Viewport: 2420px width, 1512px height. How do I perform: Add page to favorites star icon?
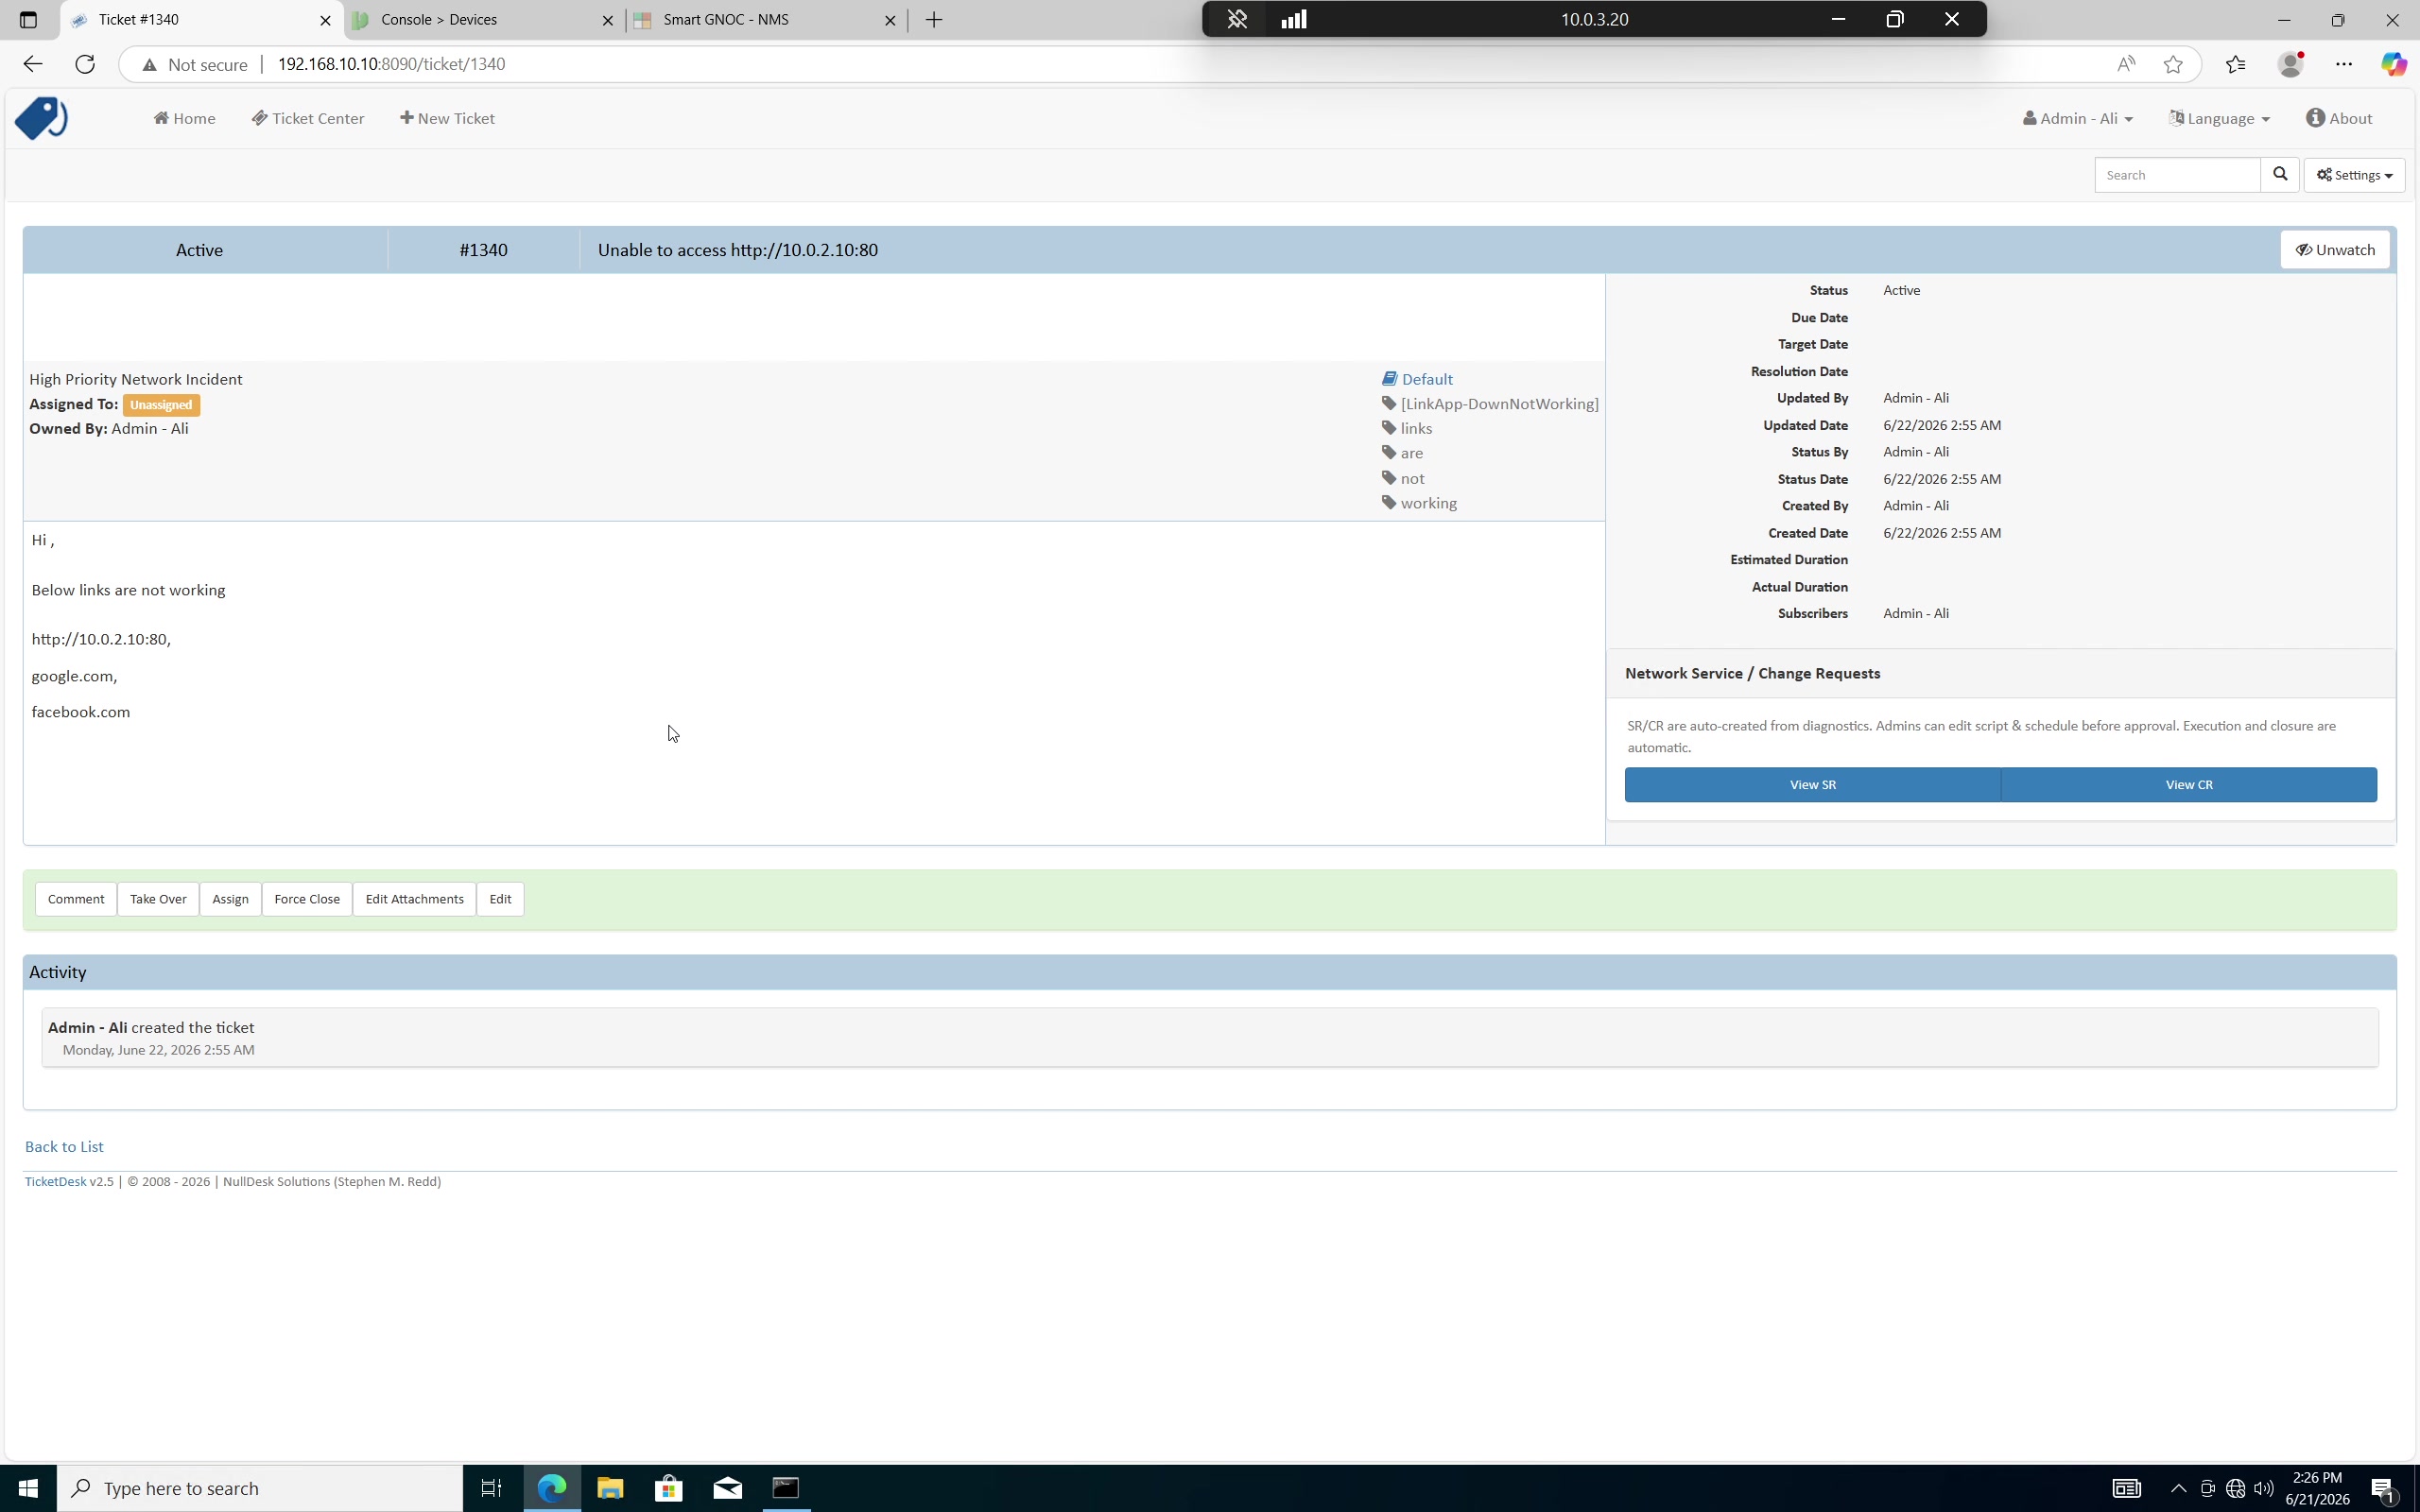tap(2173, 64)
